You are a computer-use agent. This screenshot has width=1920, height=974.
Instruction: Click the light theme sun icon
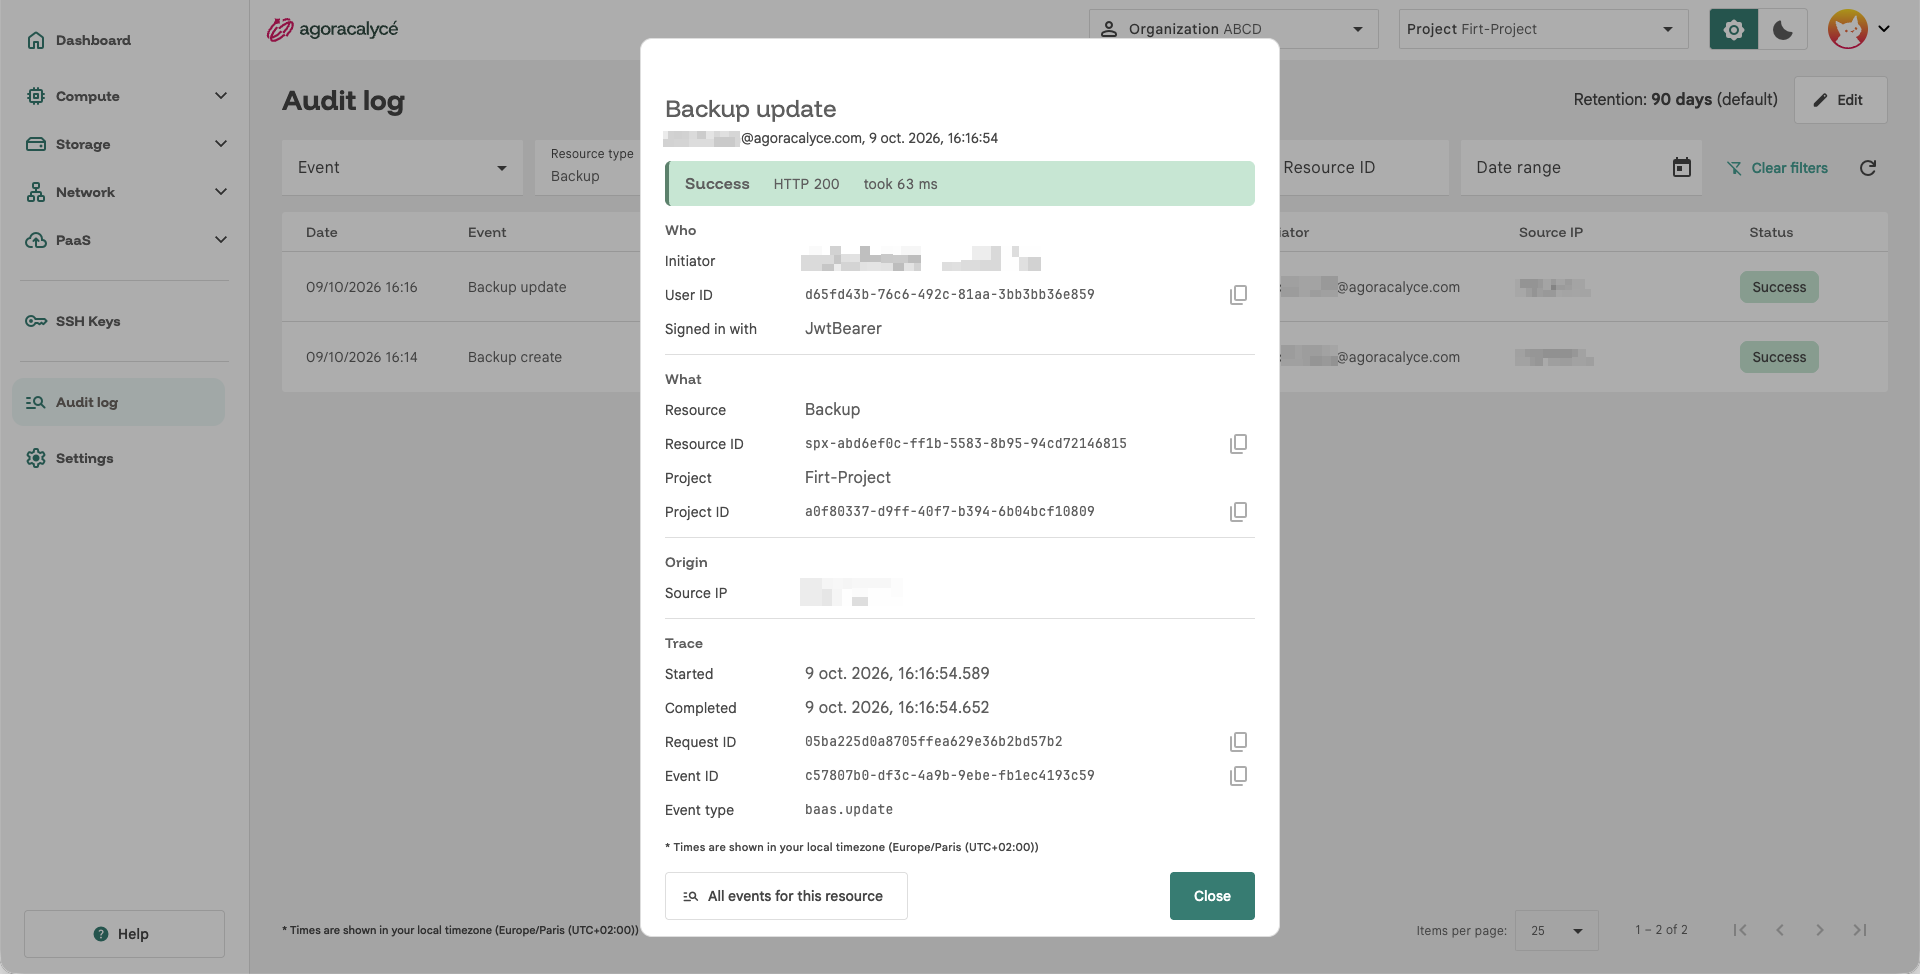click(x=1734, y=29)
